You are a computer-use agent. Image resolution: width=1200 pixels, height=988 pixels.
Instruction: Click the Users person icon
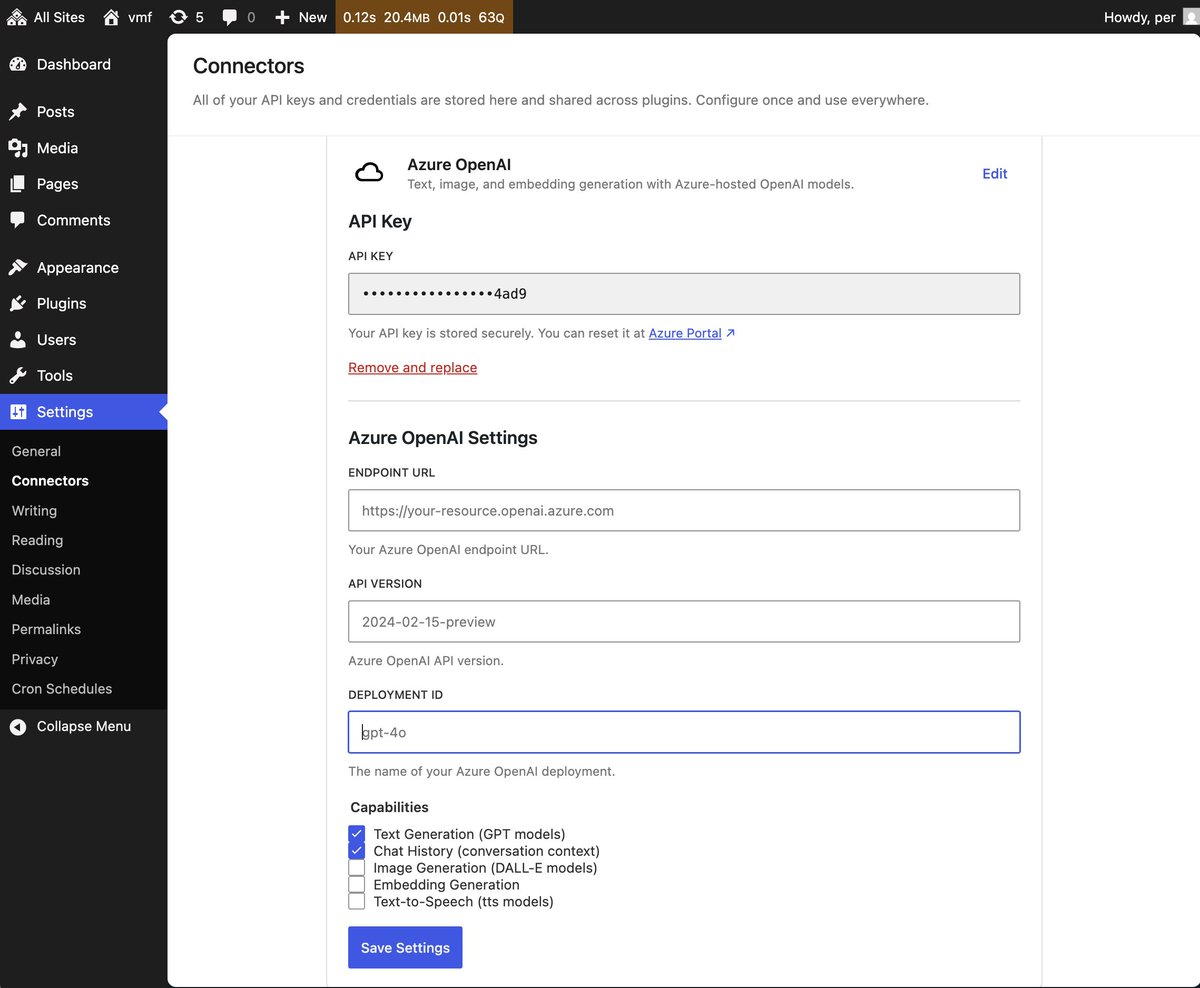tap(18, 340)
